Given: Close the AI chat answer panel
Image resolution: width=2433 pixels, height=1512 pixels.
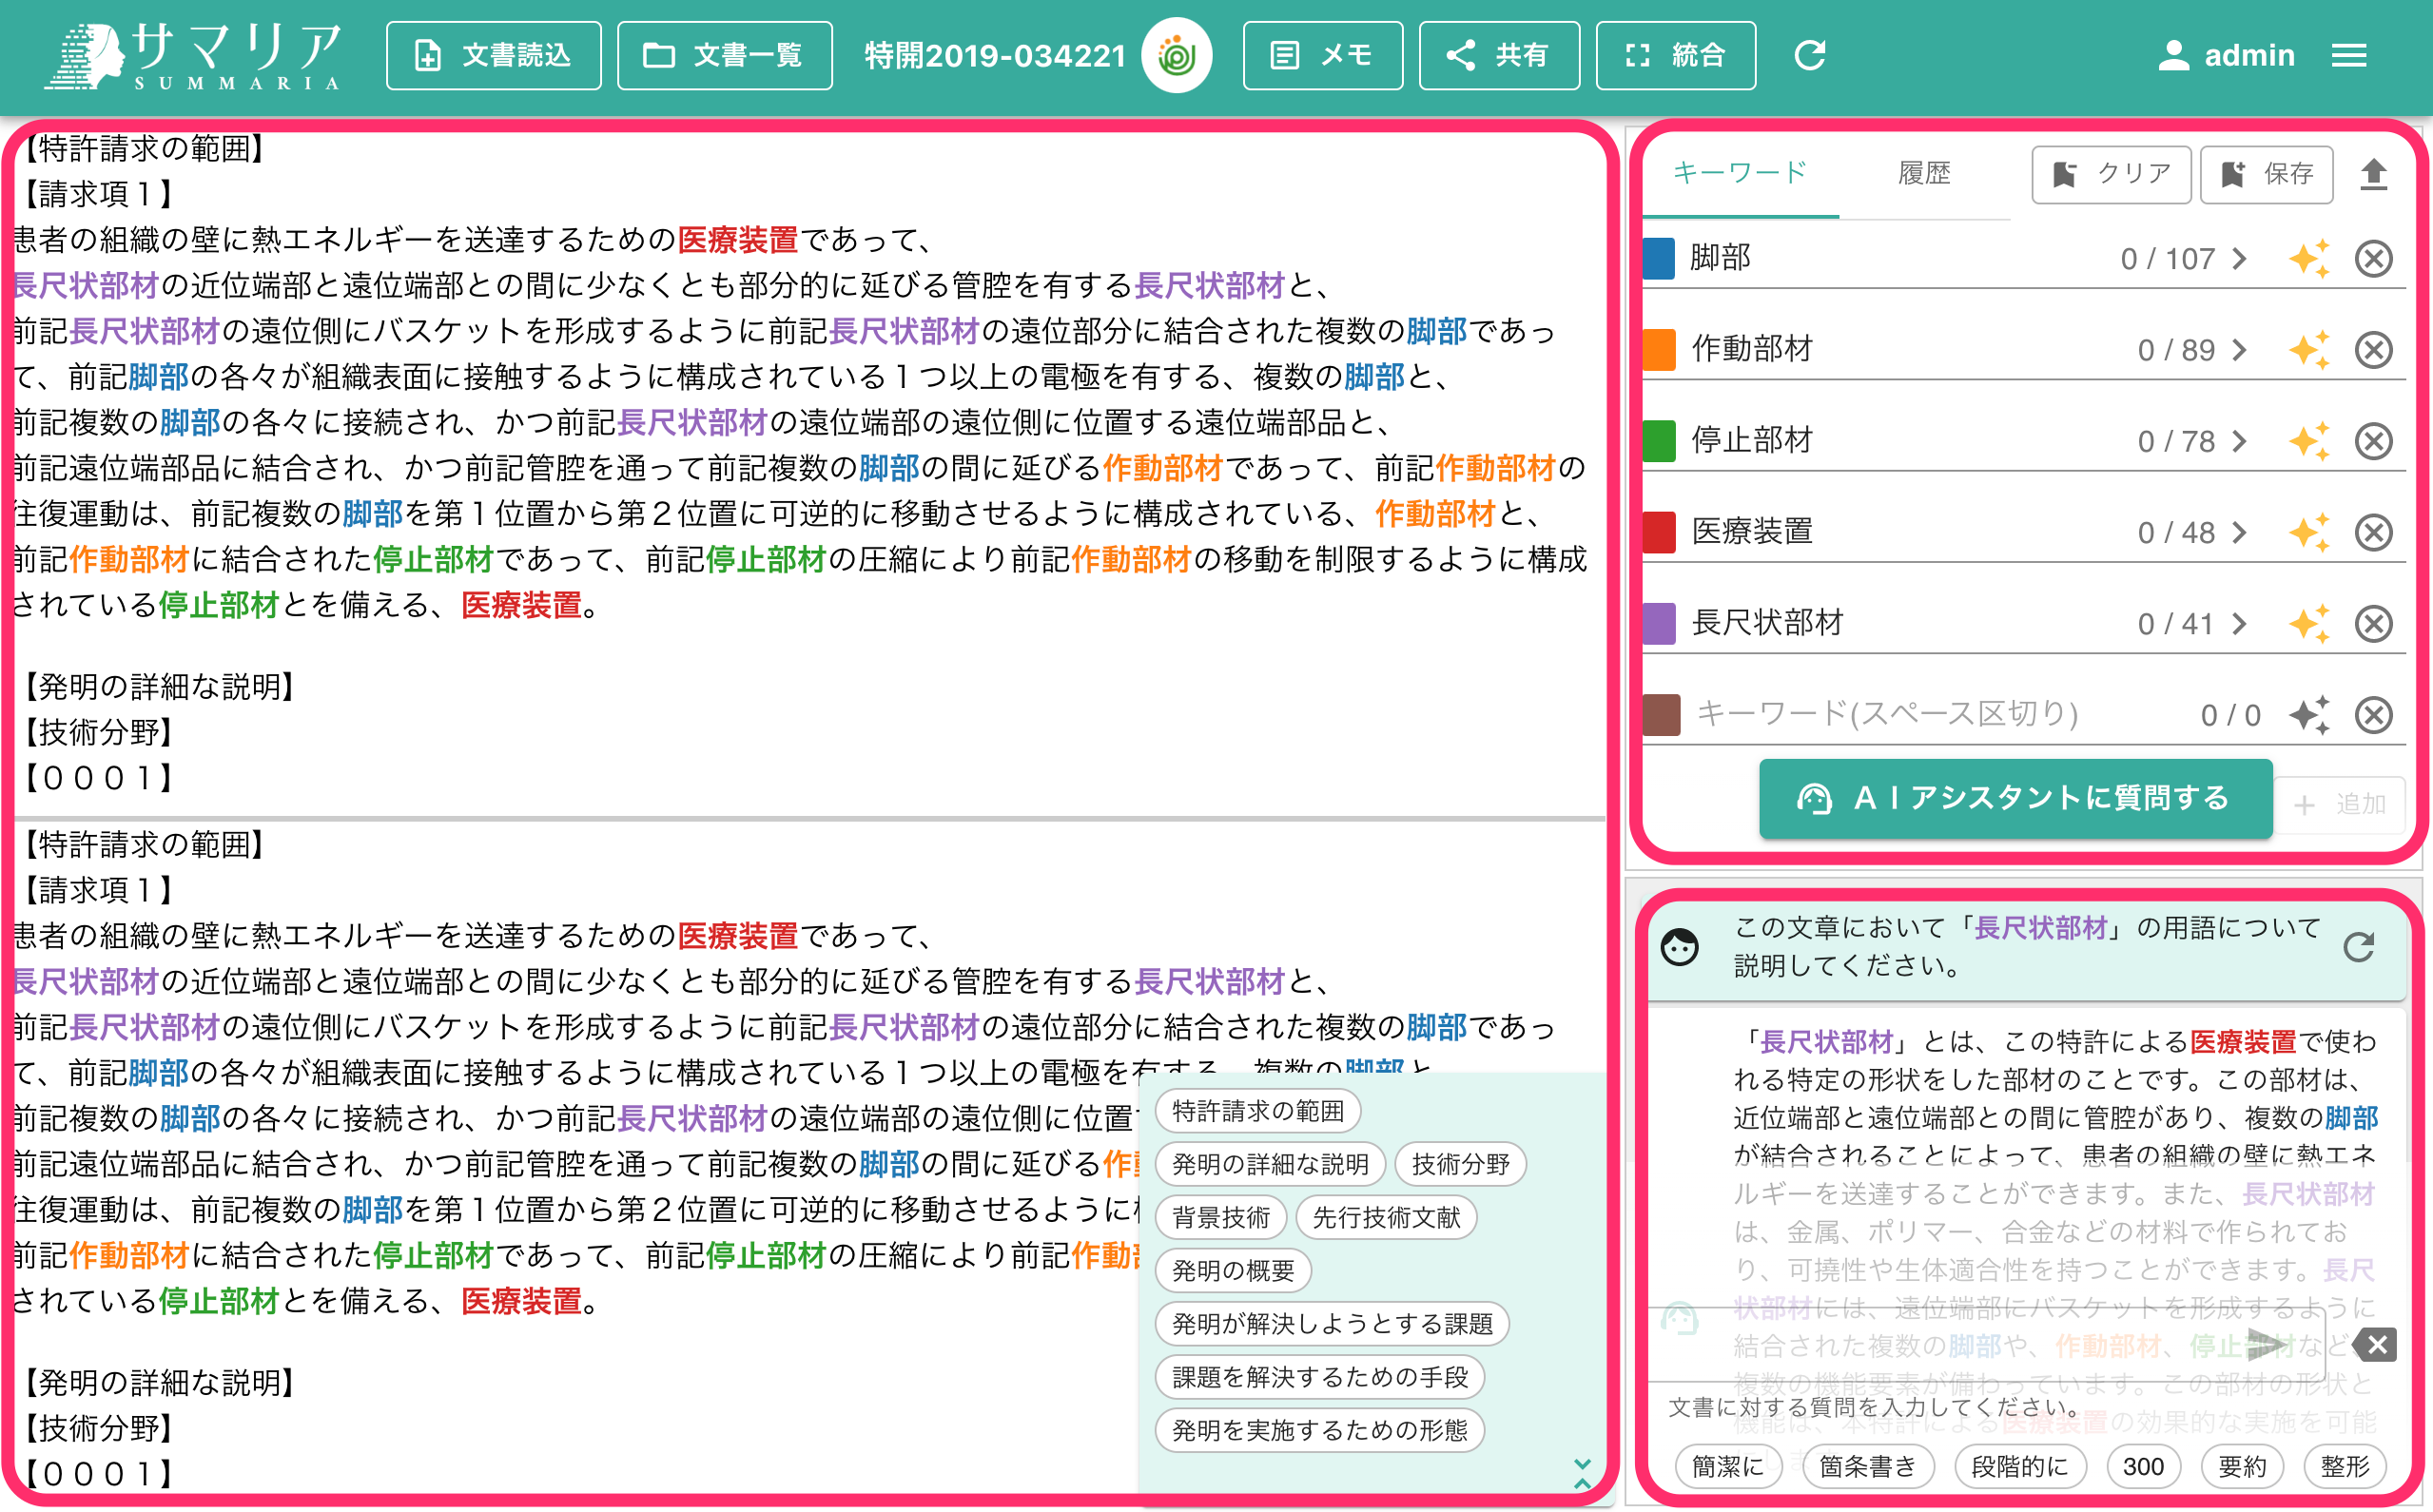Looking at the screenshot, I should click(2377, 1345).
